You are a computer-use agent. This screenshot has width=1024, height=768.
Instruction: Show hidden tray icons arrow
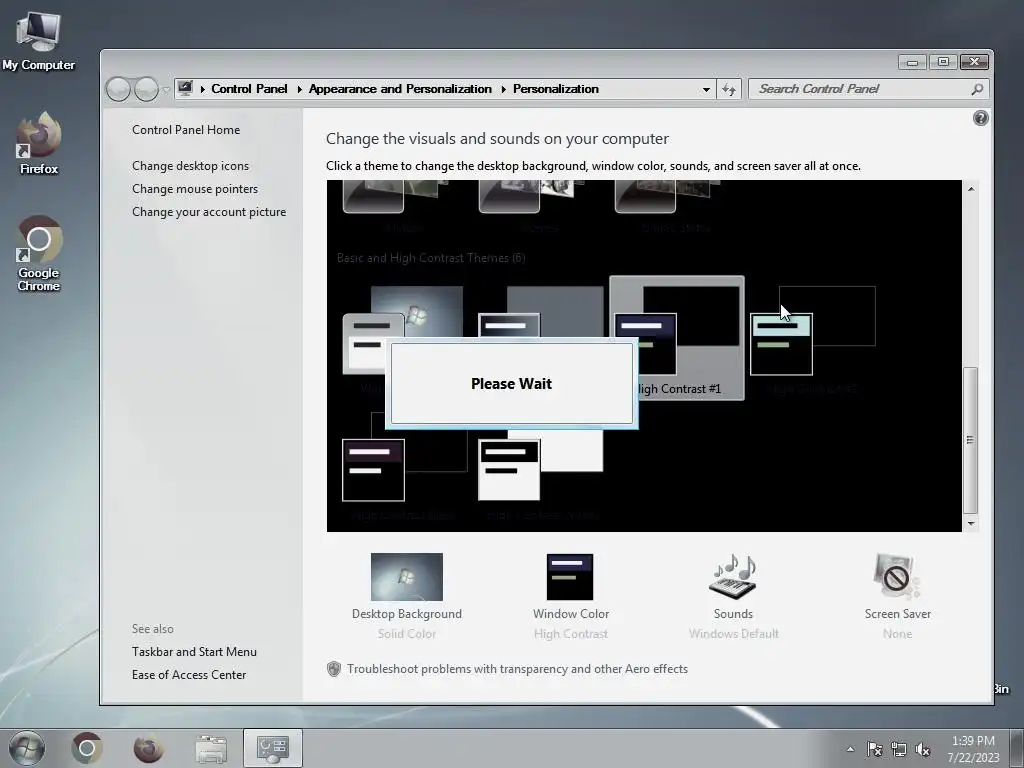tap(850, 749)
